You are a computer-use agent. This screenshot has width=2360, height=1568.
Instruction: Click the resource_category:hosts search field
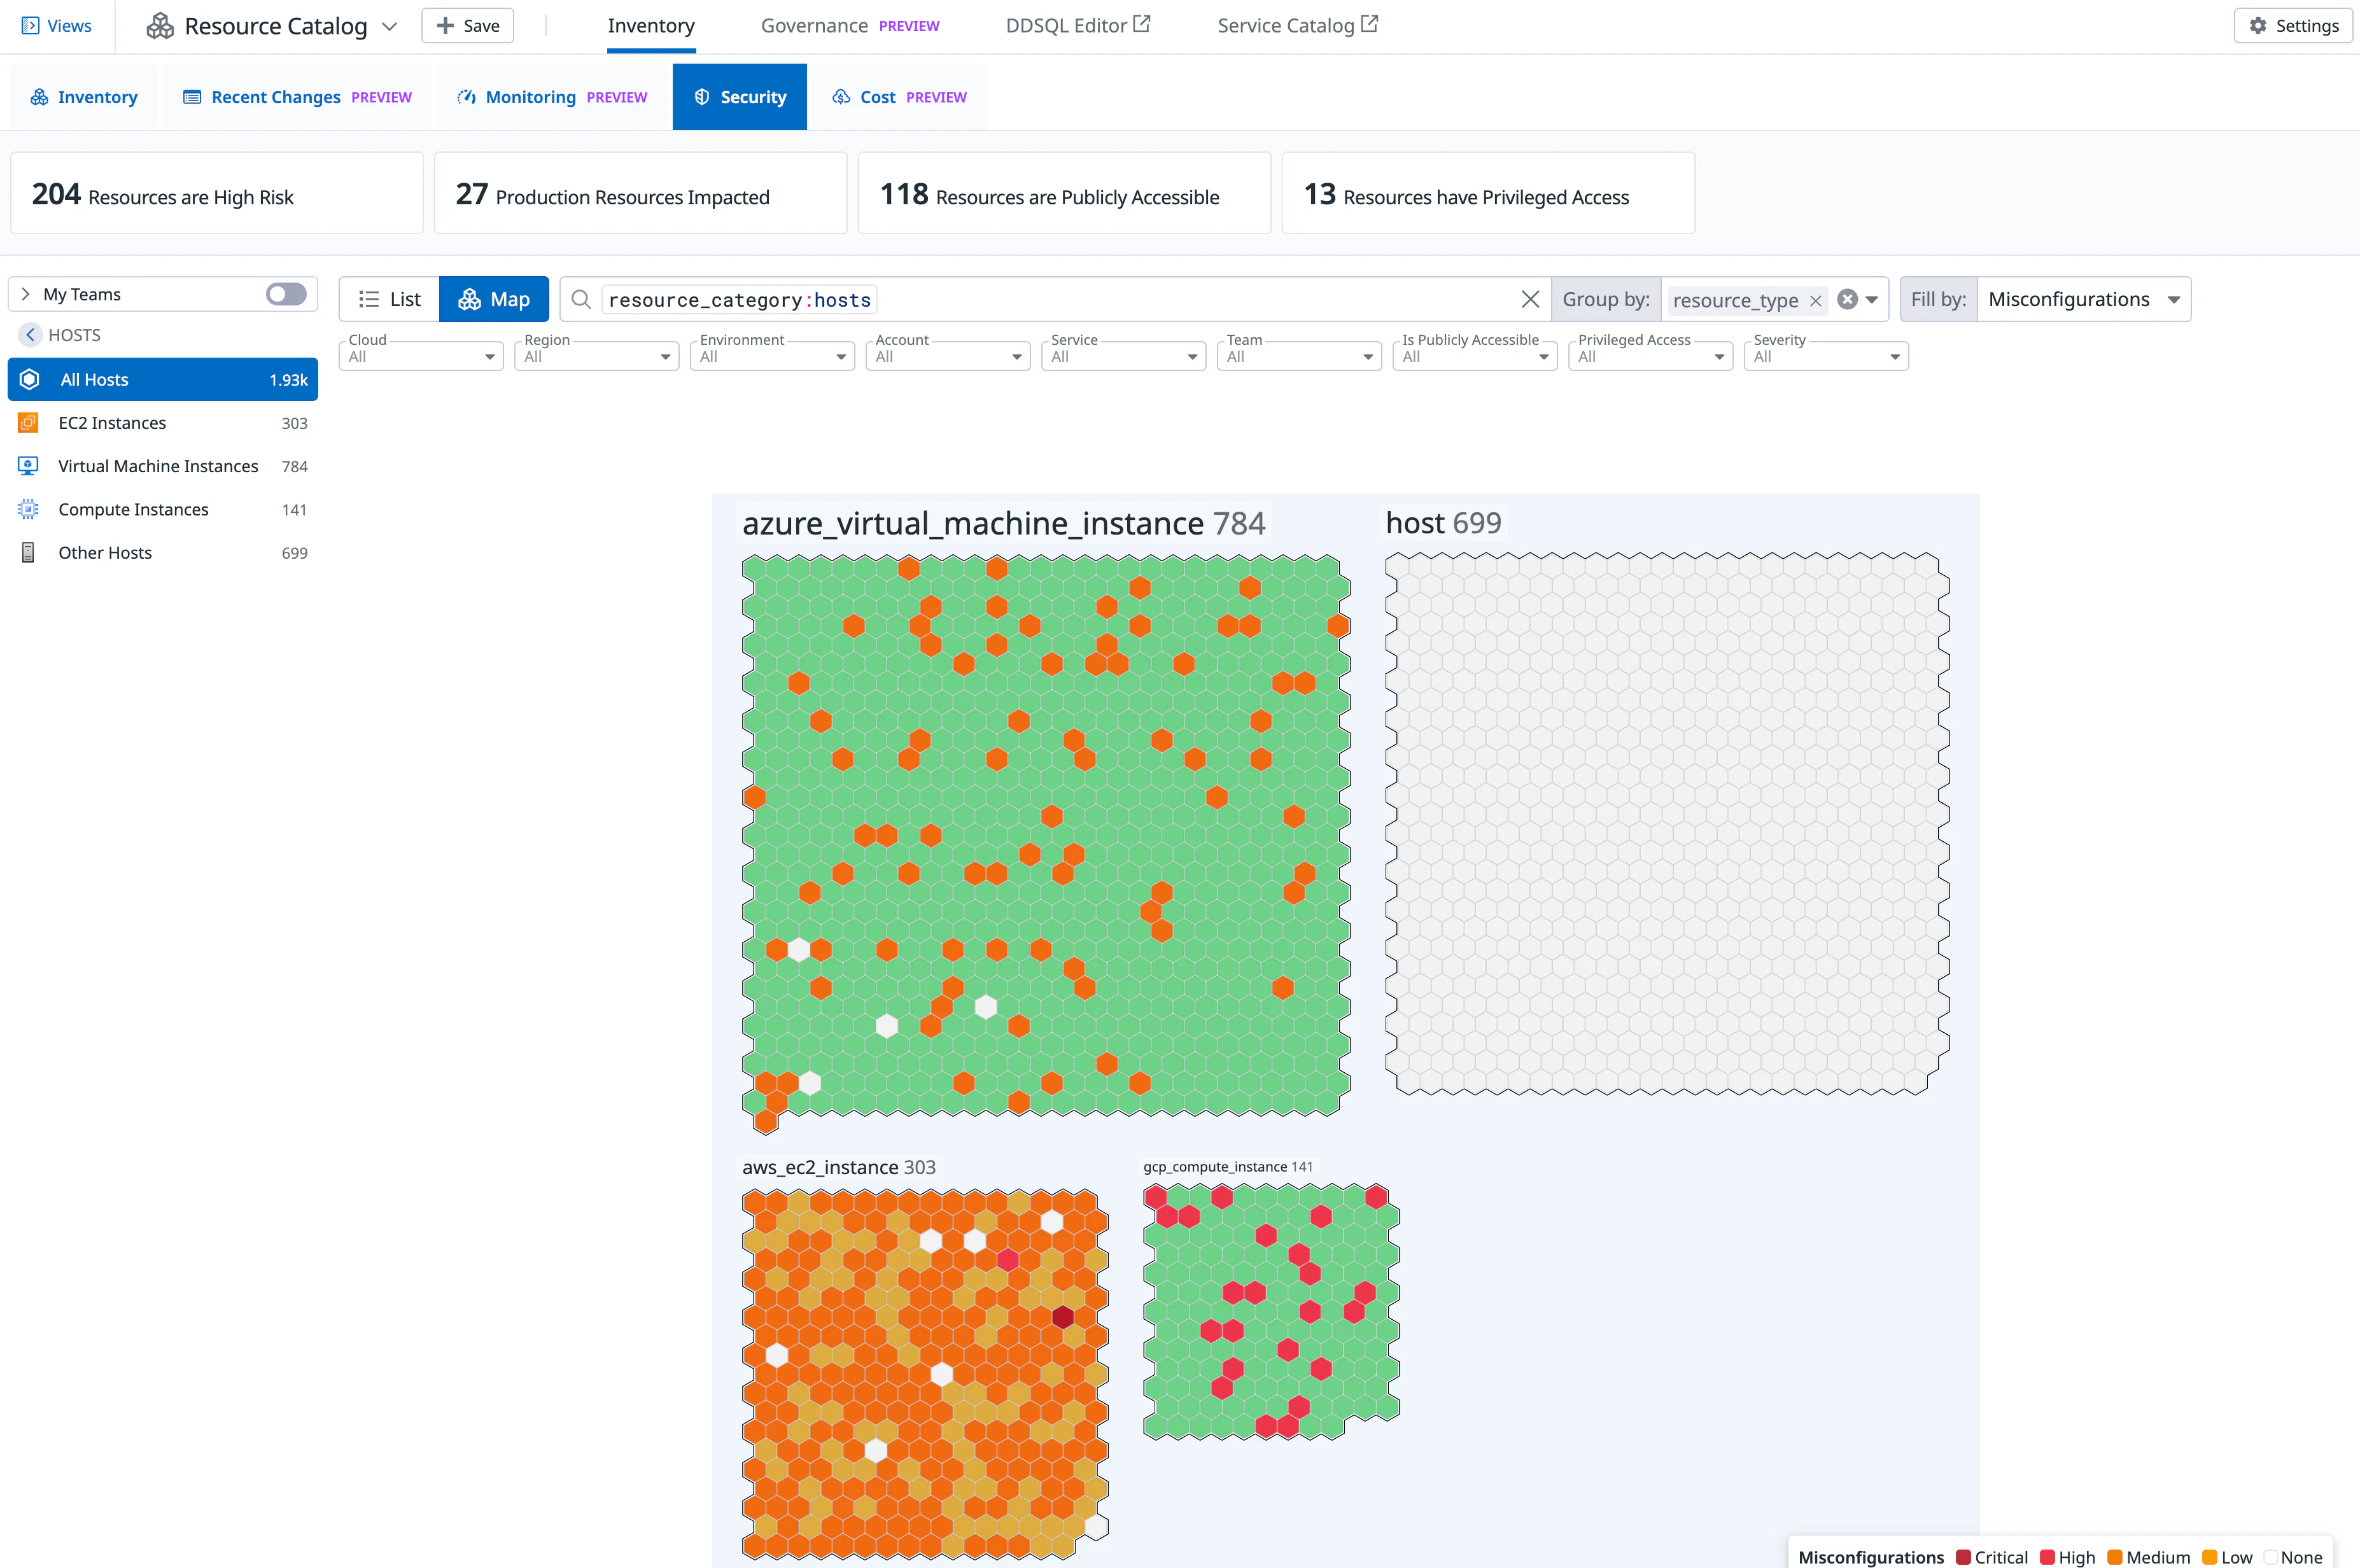pos(1055,299)
